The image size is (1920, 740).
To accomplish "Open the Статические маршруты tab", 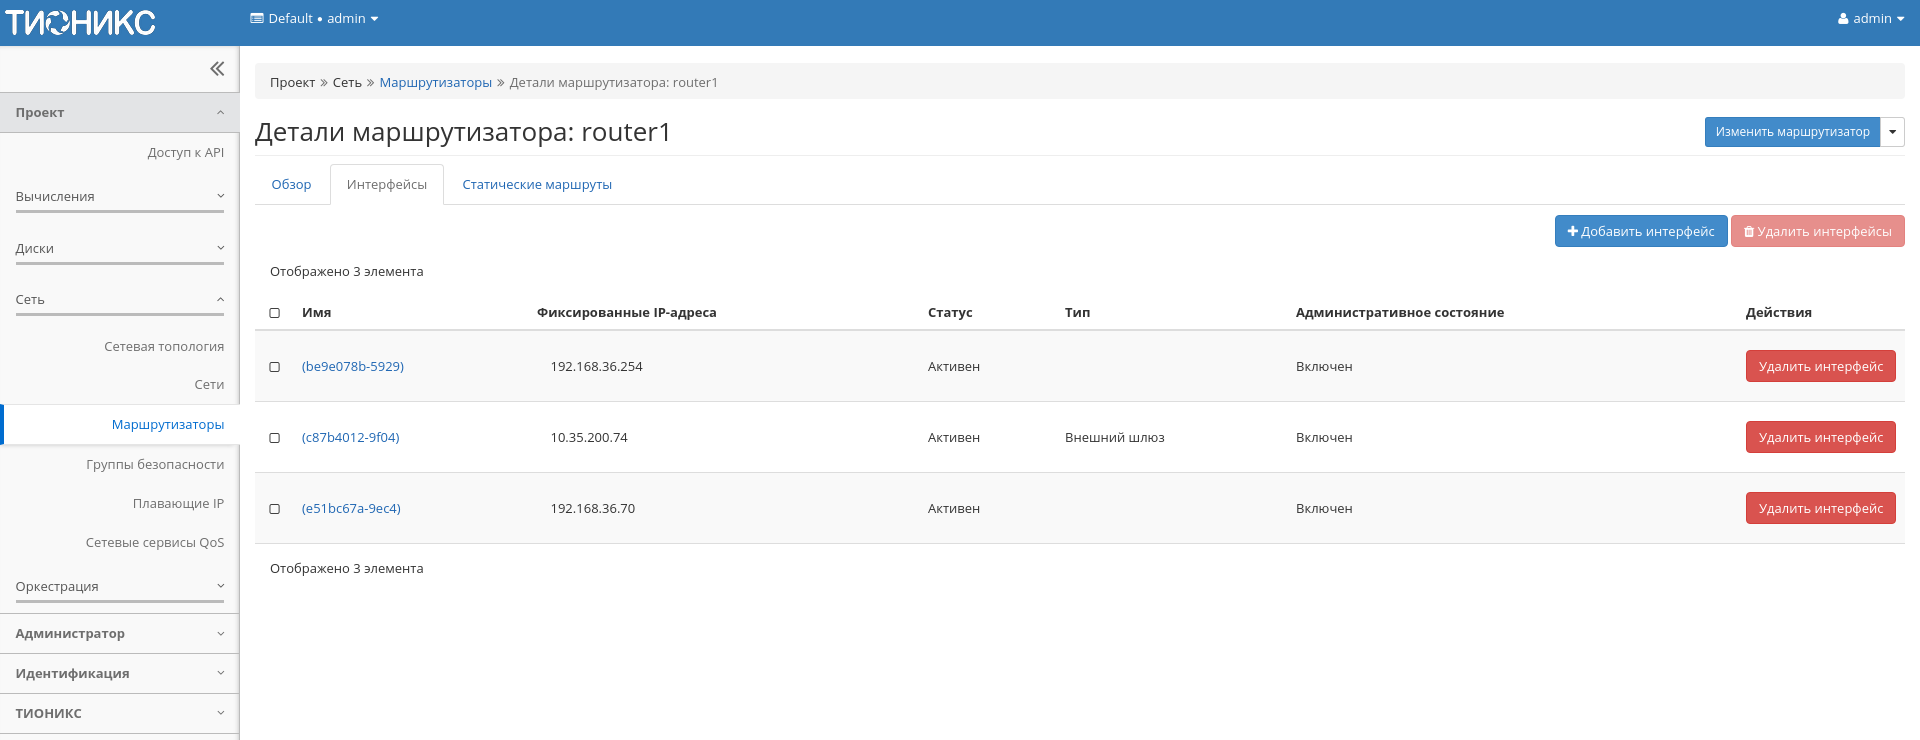I will pyautogui.click(x=537, y=185).
